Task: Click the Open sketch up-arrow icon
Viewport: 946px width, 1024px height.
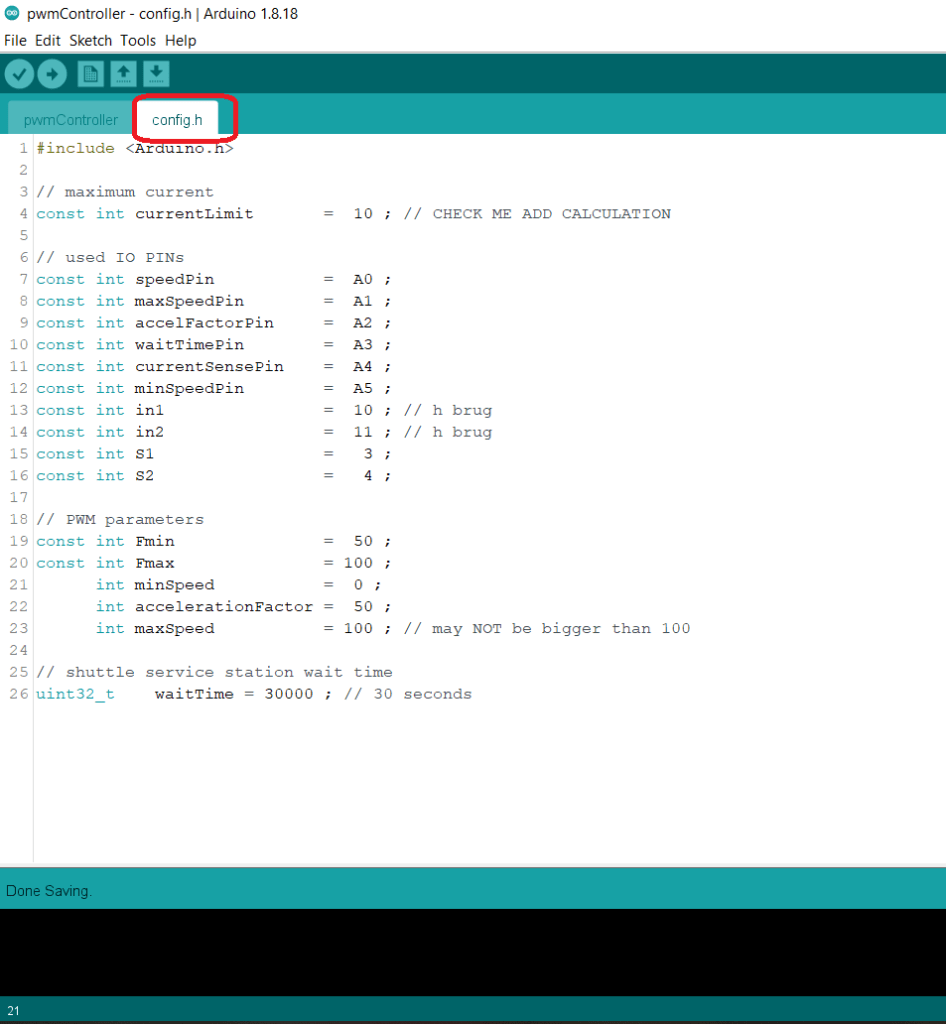Action: [123, 74]
